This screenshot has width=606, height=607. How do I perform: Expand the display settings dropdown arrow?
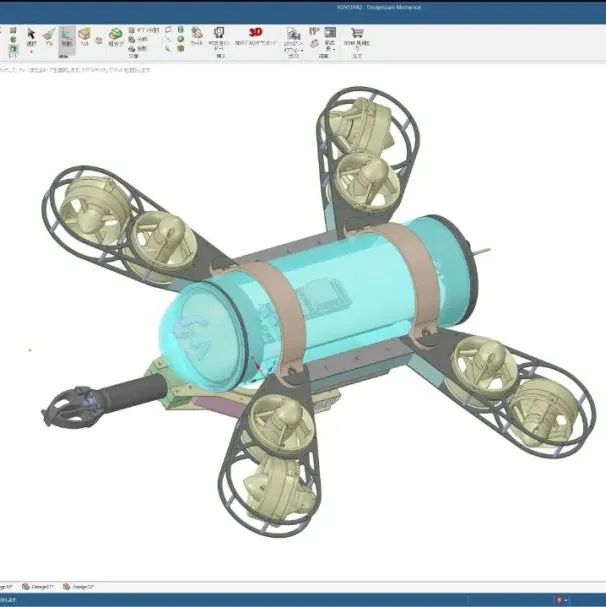pyautogui.click(x=334, y=50)
